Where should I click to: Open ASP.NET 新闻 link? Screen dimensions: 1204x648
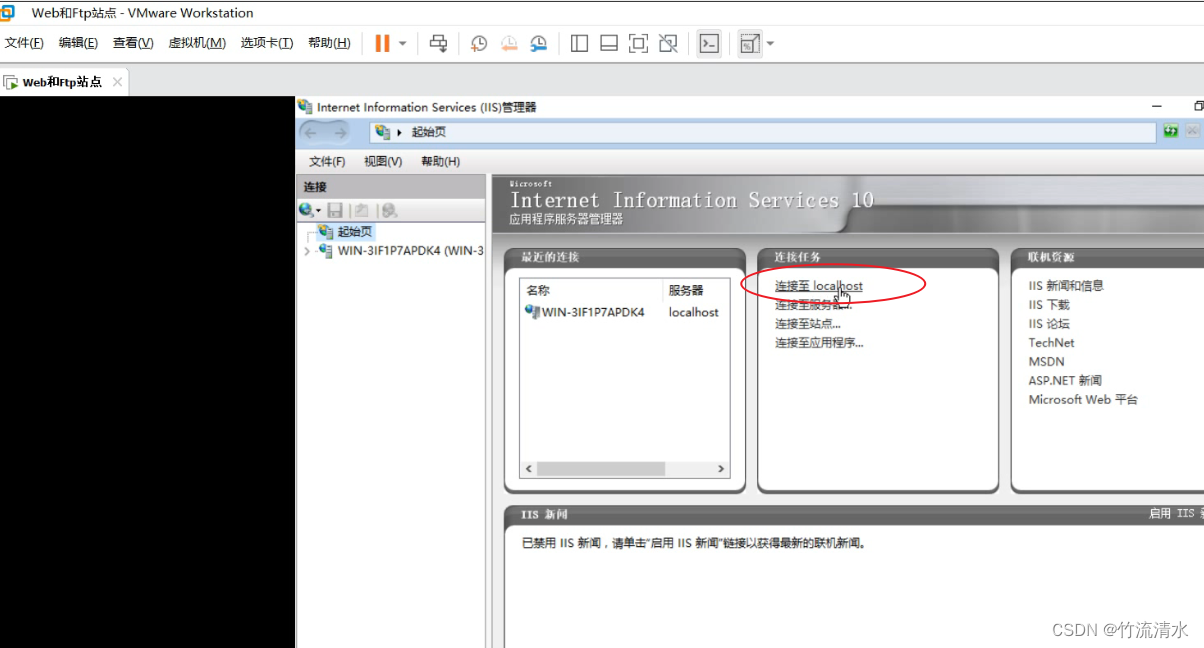[1065, 380]
